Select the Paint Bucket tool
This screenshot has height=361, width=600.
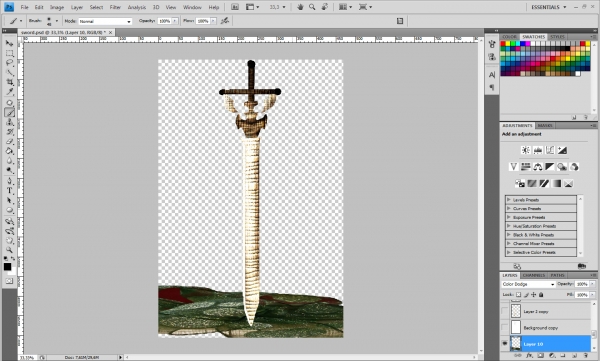click(x=9, y=151)
